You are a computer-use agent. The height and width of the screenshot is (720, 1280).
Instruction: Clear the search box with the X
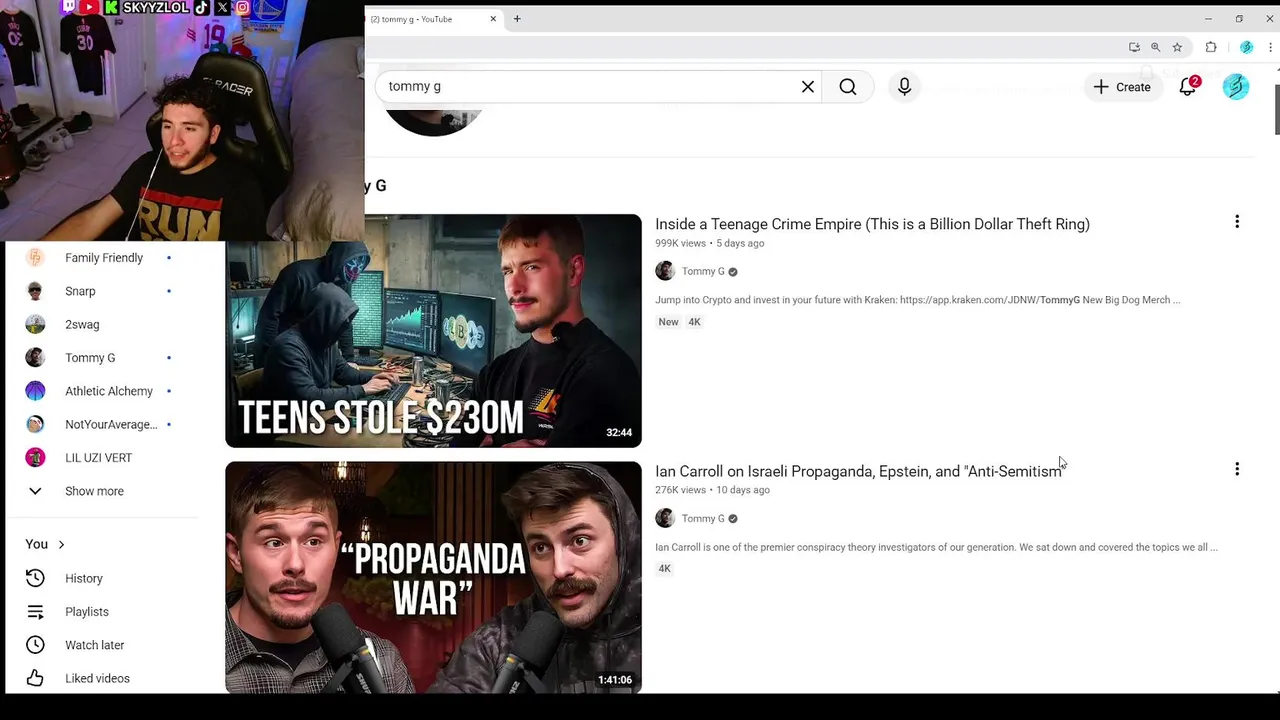pos(808,87)
